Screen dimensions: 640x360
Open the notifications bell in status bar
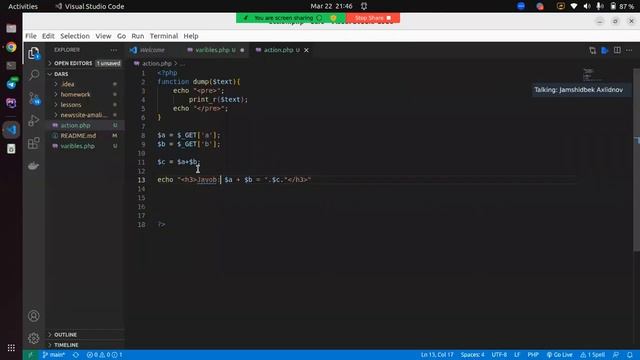tap(630, 355)
